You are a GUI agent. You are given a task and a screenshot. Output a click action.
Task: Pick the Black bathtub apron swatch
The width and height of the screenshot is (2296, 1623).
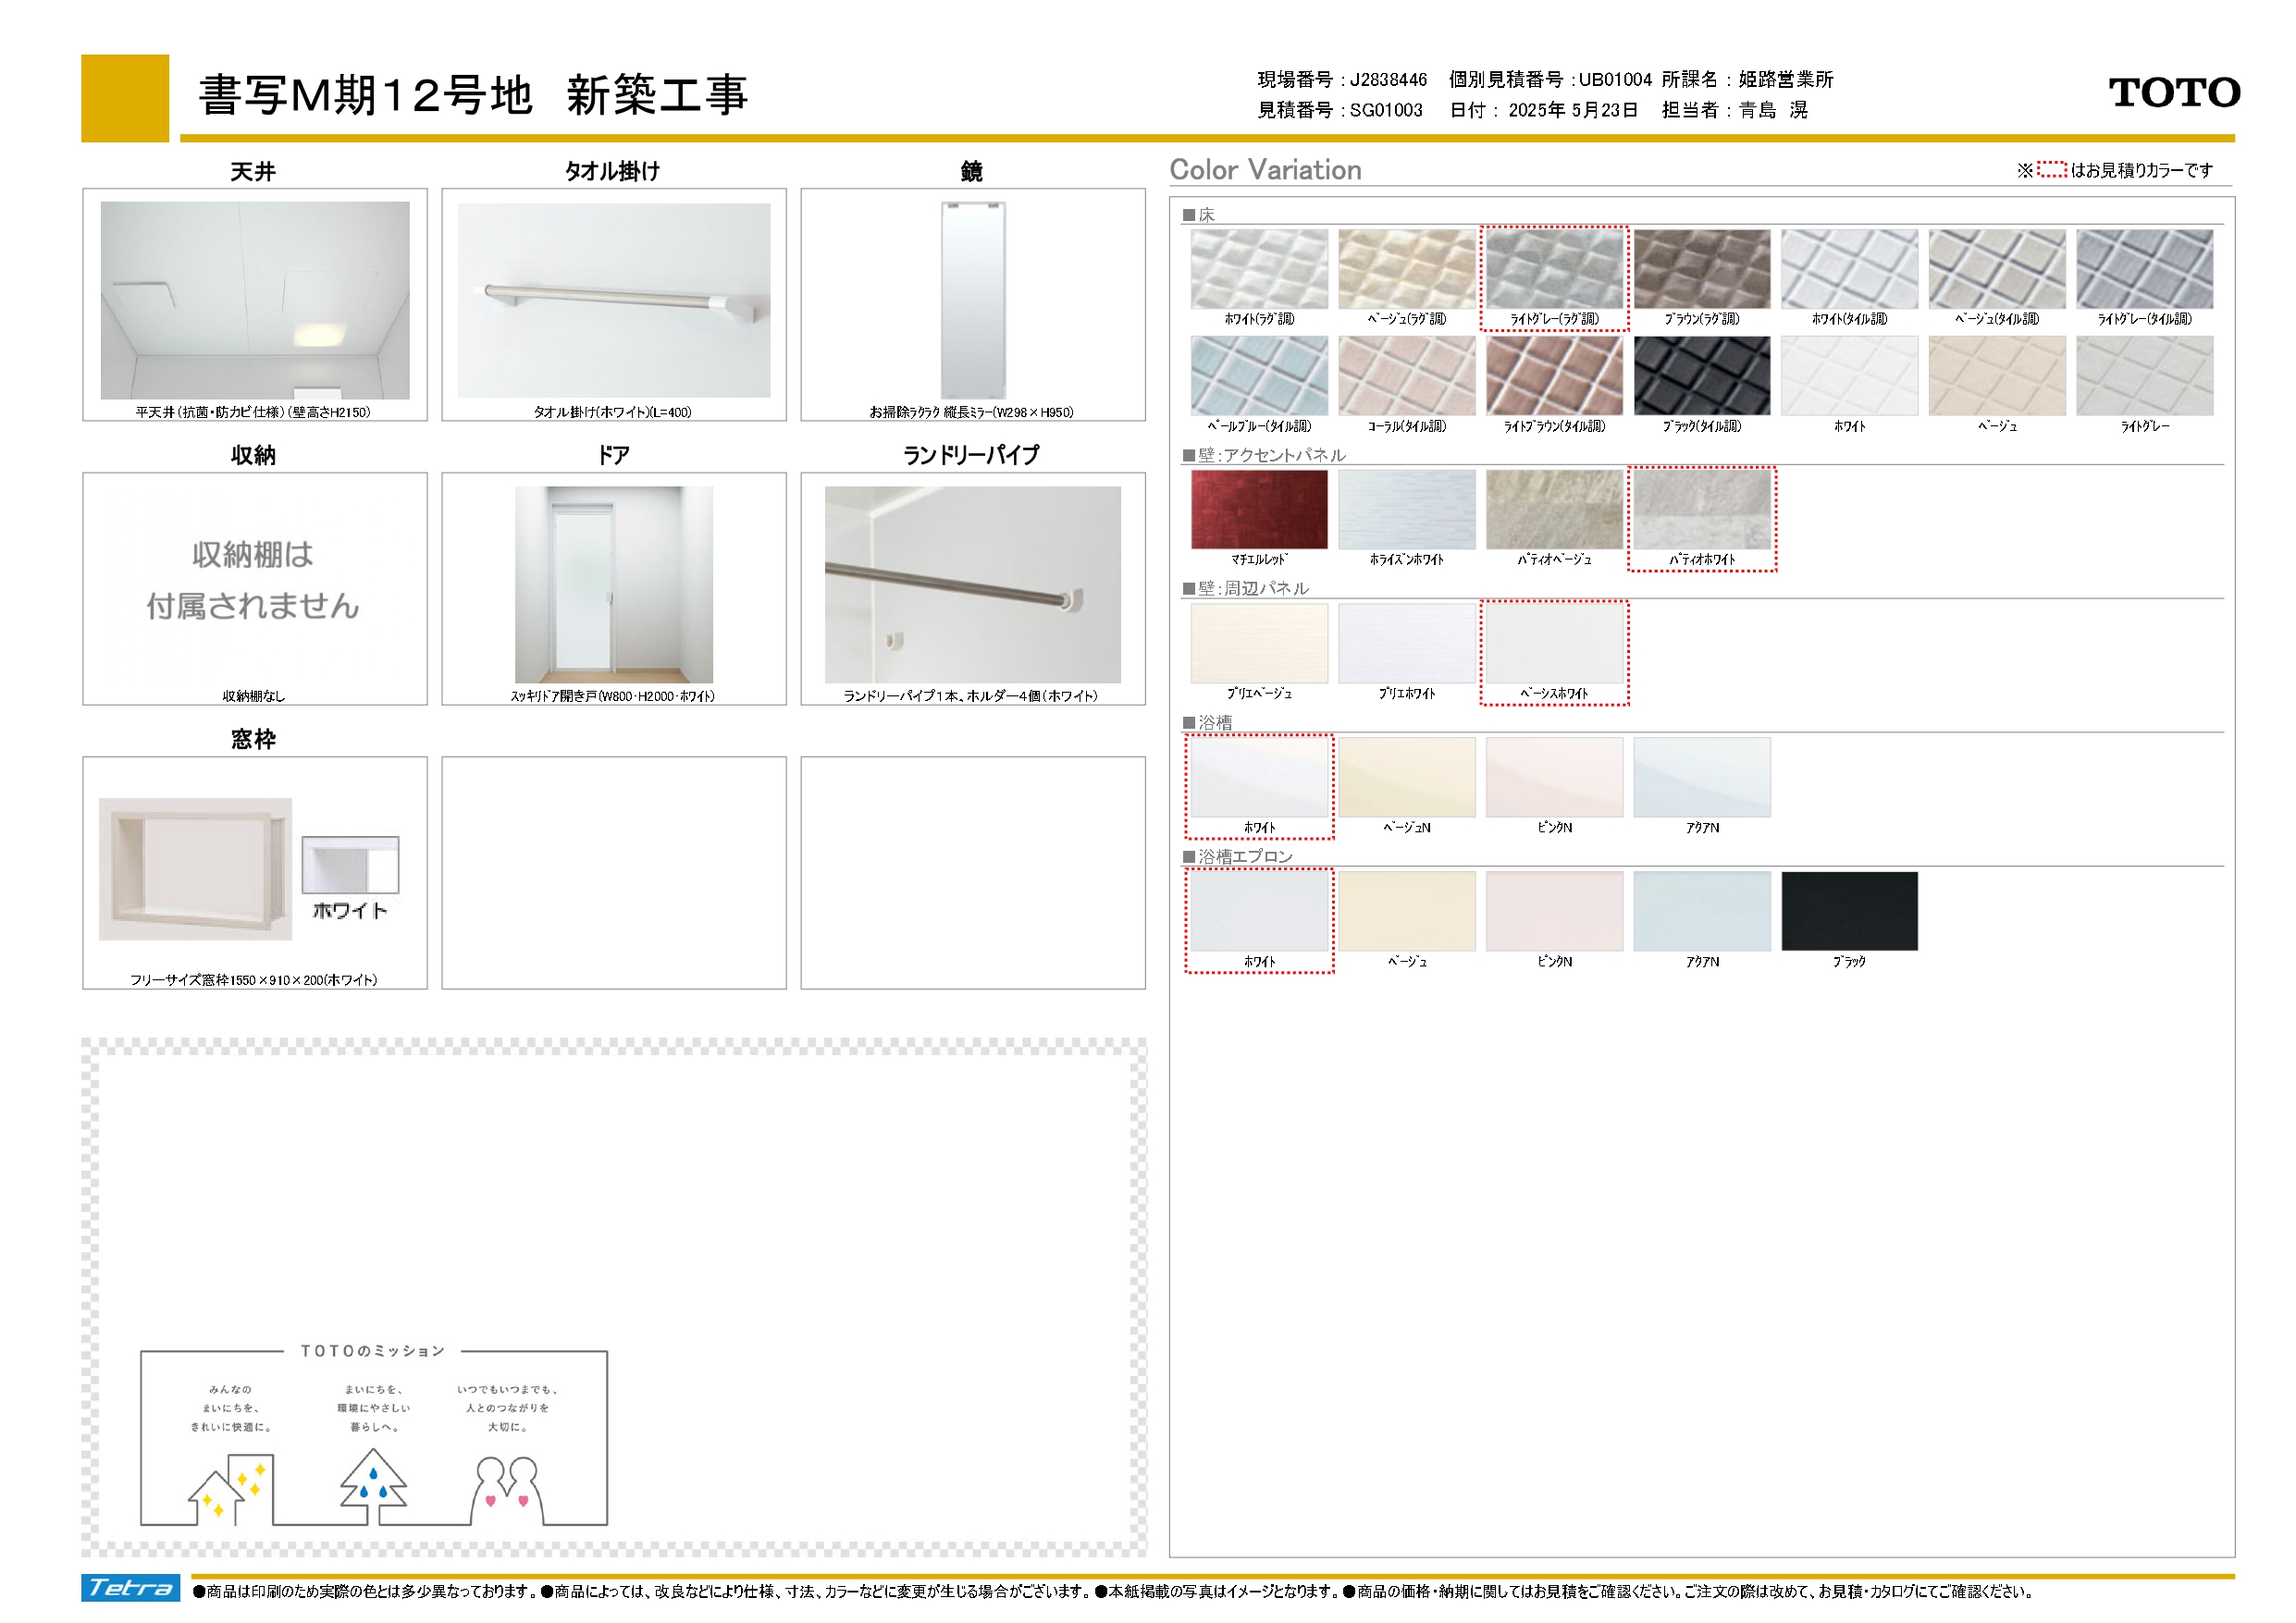(x=1849, y=911)
